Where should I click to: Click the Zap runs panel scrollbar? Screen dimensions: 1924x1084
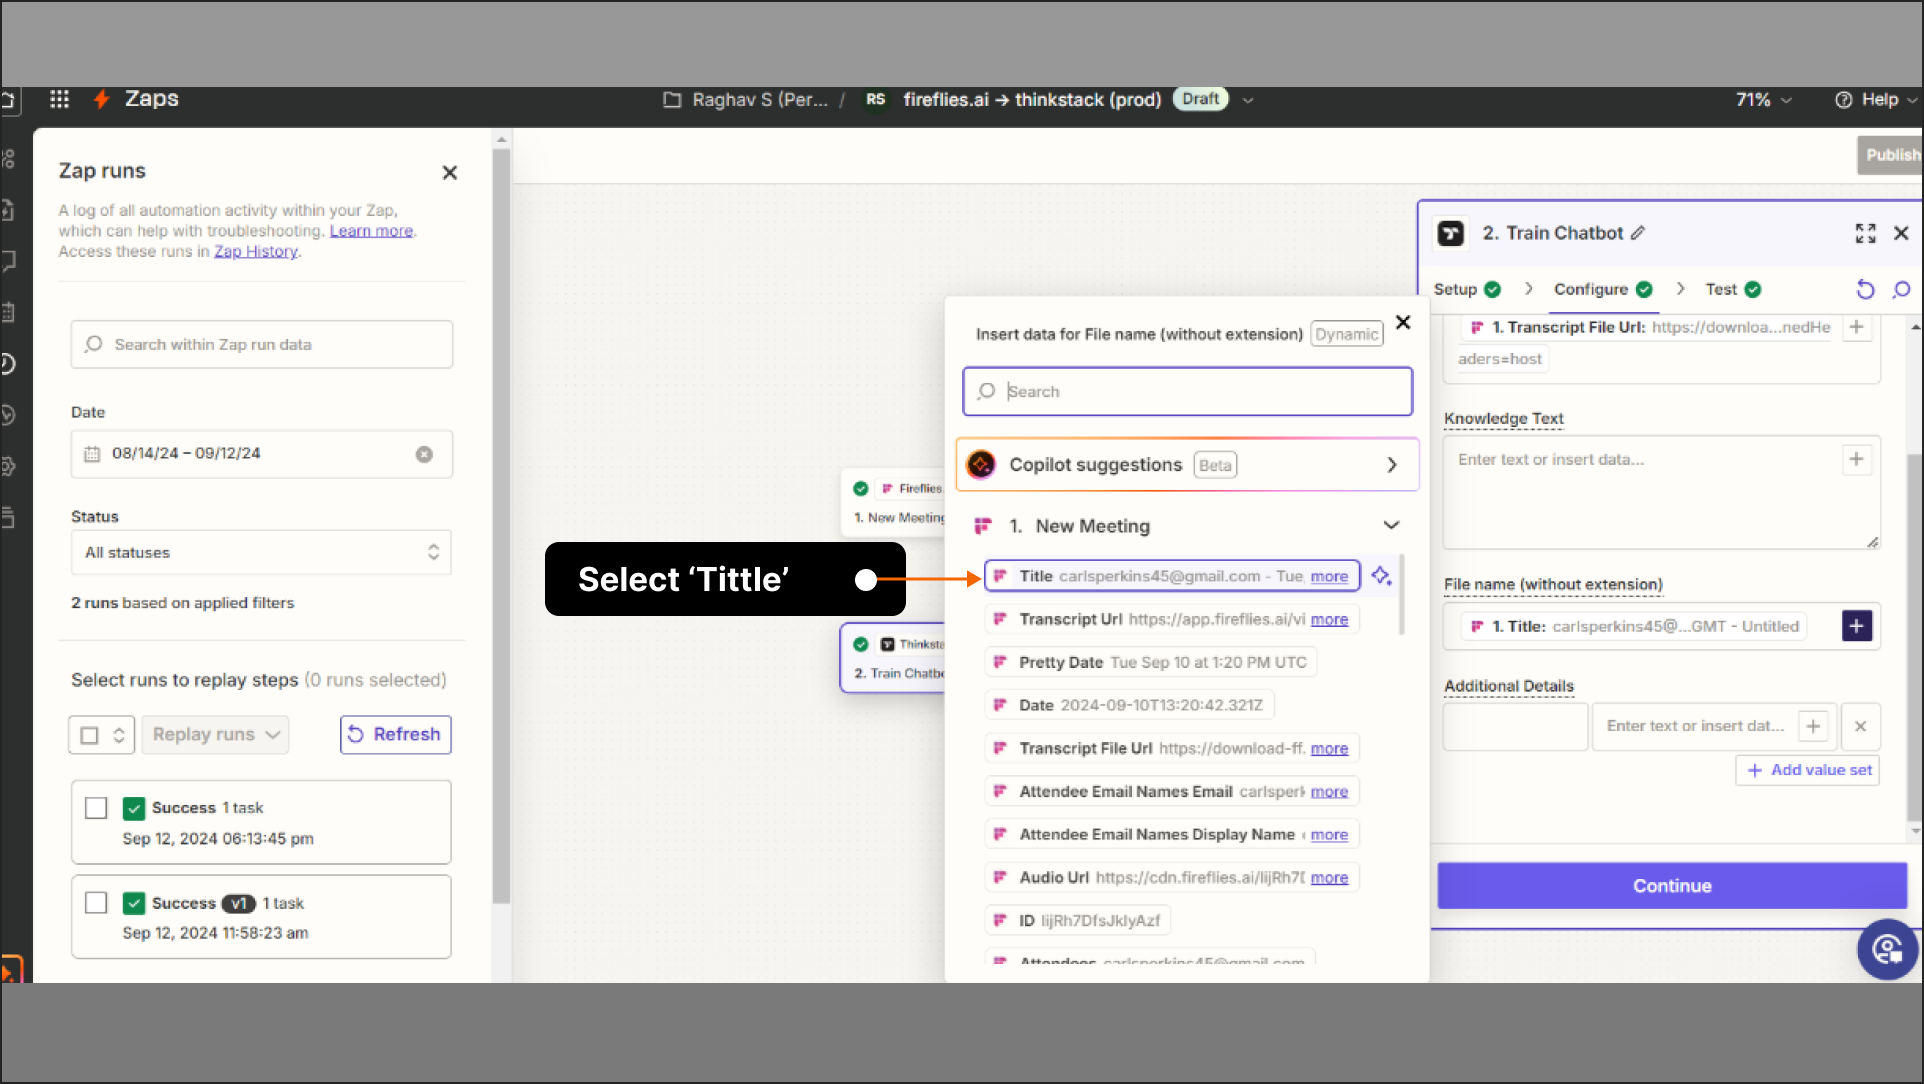tap(501, 525)
